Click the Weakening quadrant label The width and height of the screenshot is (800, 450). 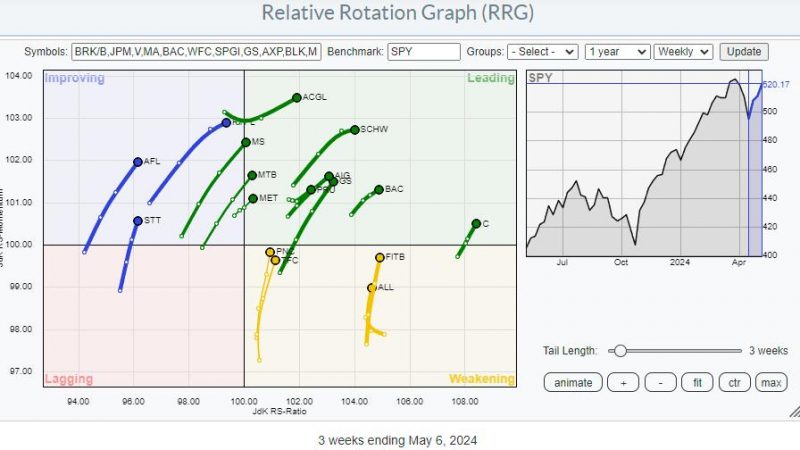482,379
